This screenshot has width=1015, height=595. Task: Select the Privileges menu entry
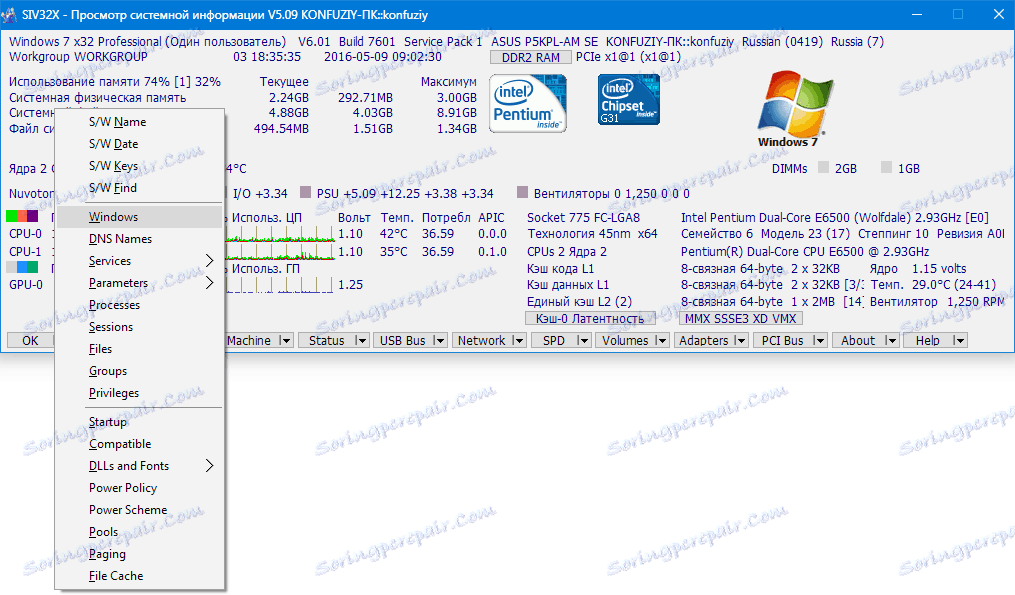(x=140, y=393)
